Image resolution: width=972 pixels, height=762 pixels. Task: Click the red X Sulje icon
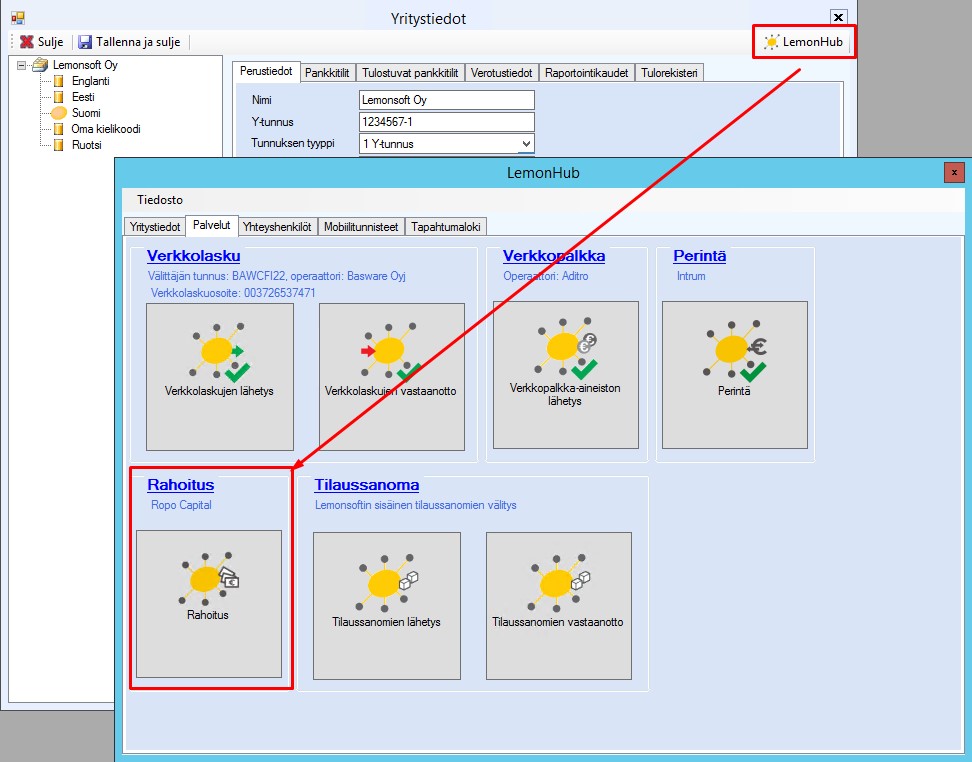[27, 42]
